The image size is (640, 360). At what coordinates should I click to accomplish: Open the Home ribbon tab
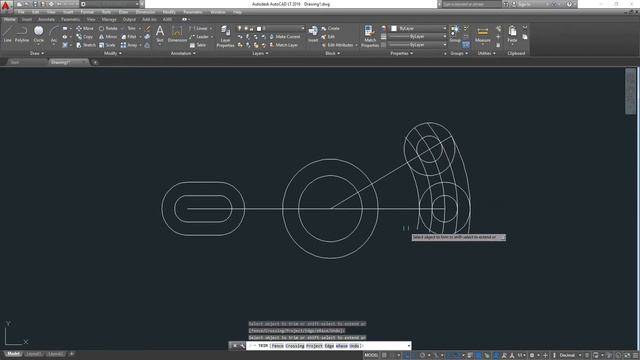click(x=9, y=19)
